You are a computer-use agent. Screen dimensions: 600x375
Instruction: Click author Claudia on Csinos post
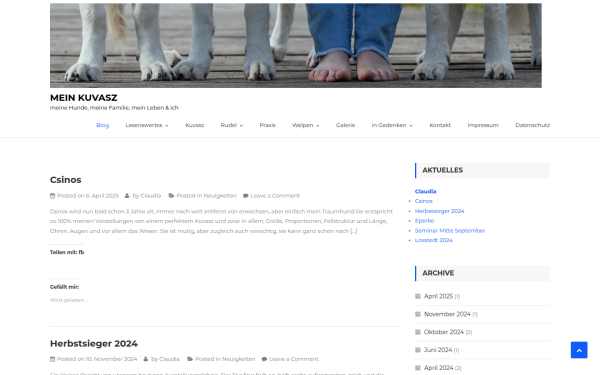tap(151, 196)
